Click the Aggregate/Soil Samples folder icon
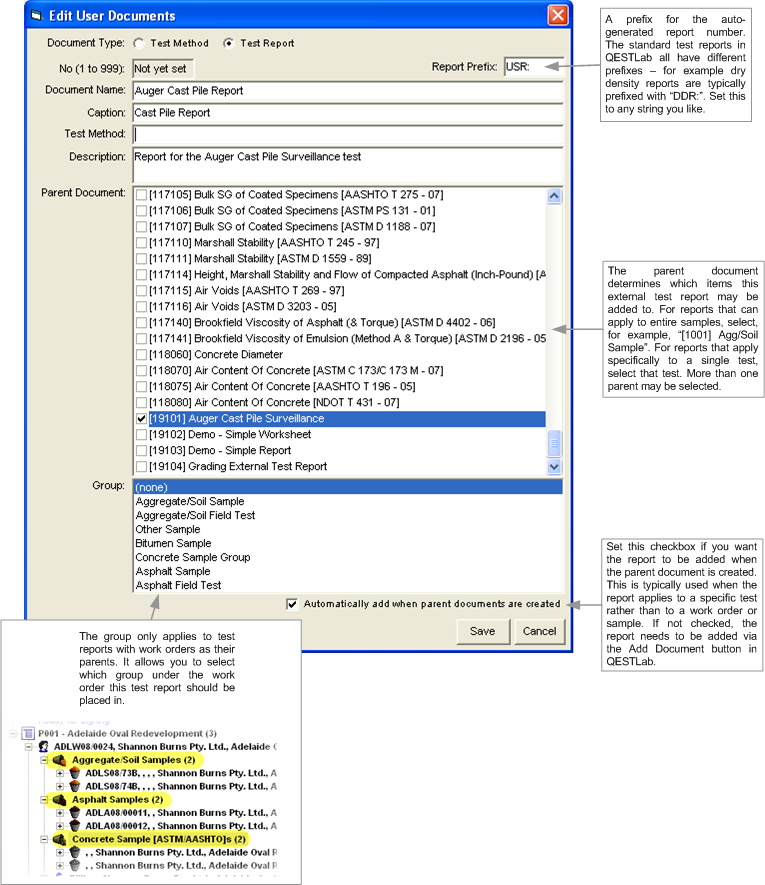Screen dimensions: 765x885 tap(60, 761)
